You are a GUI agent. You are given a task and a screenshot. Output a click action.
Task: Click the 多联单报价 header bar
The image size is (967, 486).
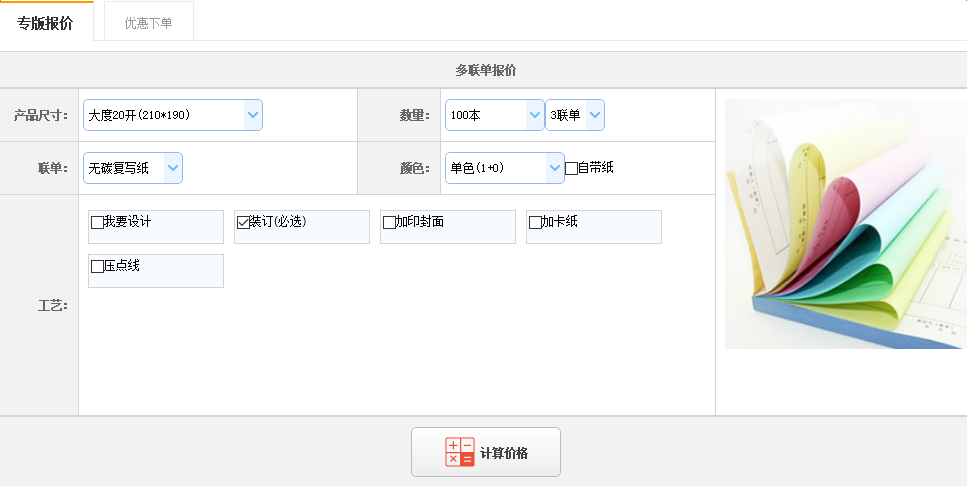(484, 70)
